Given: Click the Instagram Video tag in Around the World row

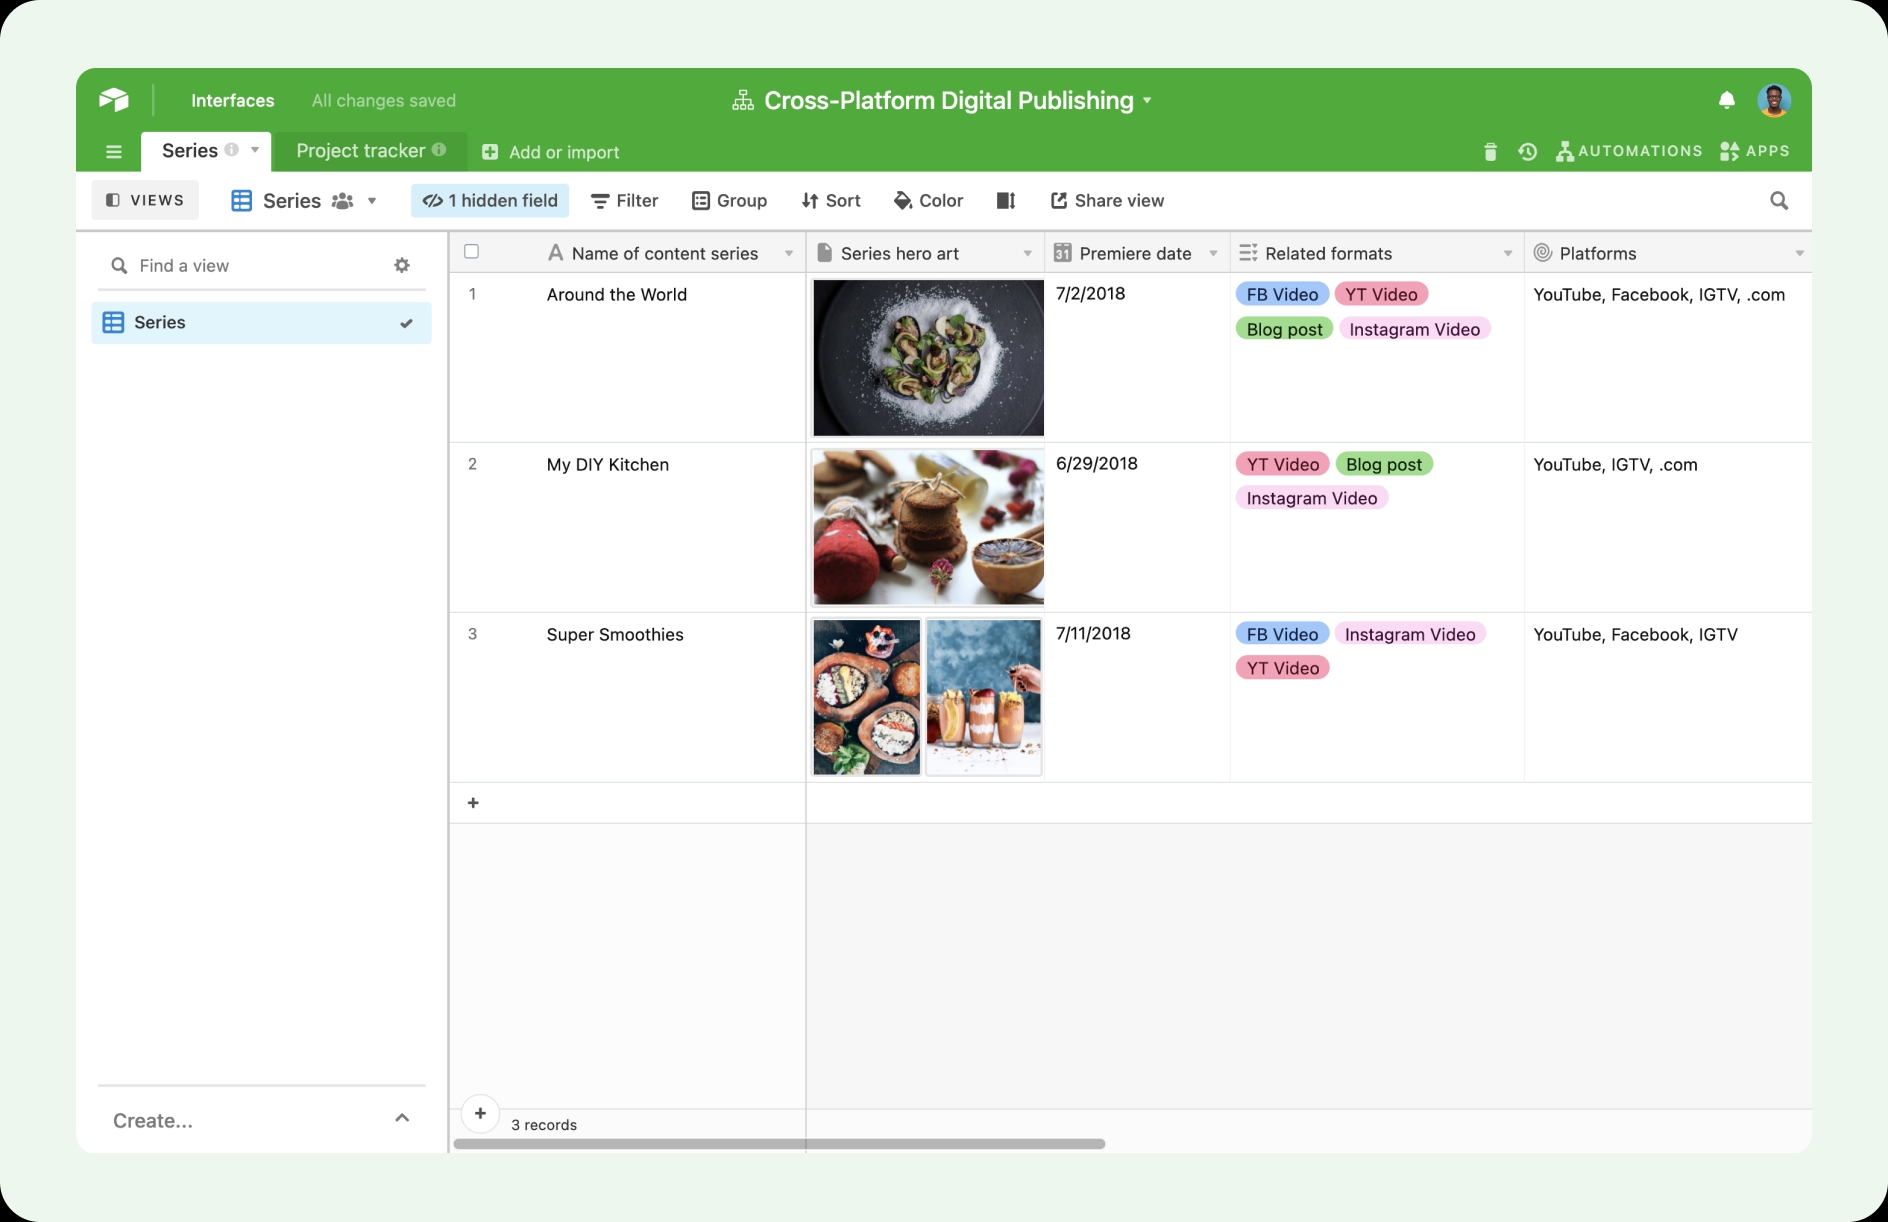Looking at the screenshot, I should [1414, 329].
